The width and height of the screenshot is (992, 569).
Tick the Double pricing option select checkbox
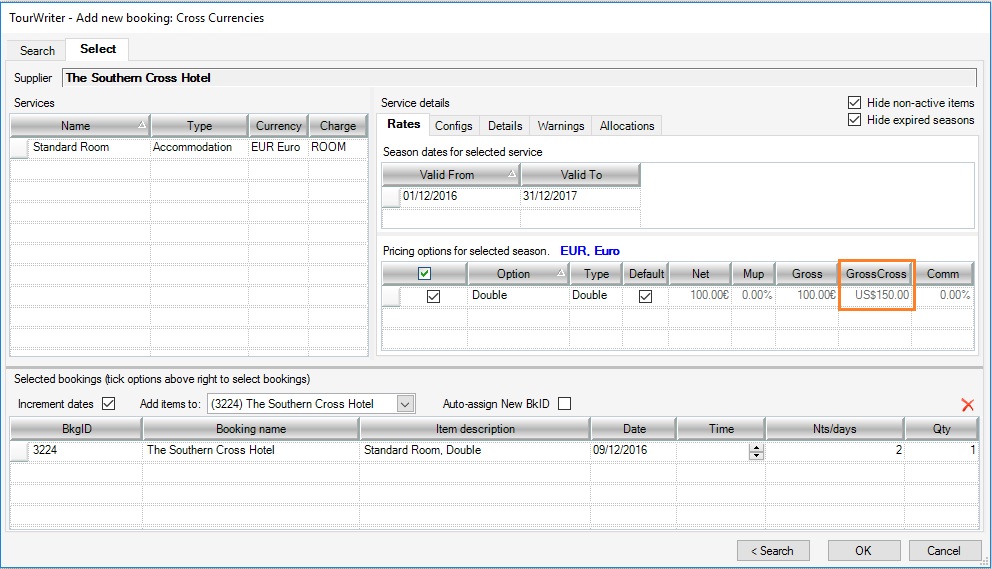coord(434,296)
